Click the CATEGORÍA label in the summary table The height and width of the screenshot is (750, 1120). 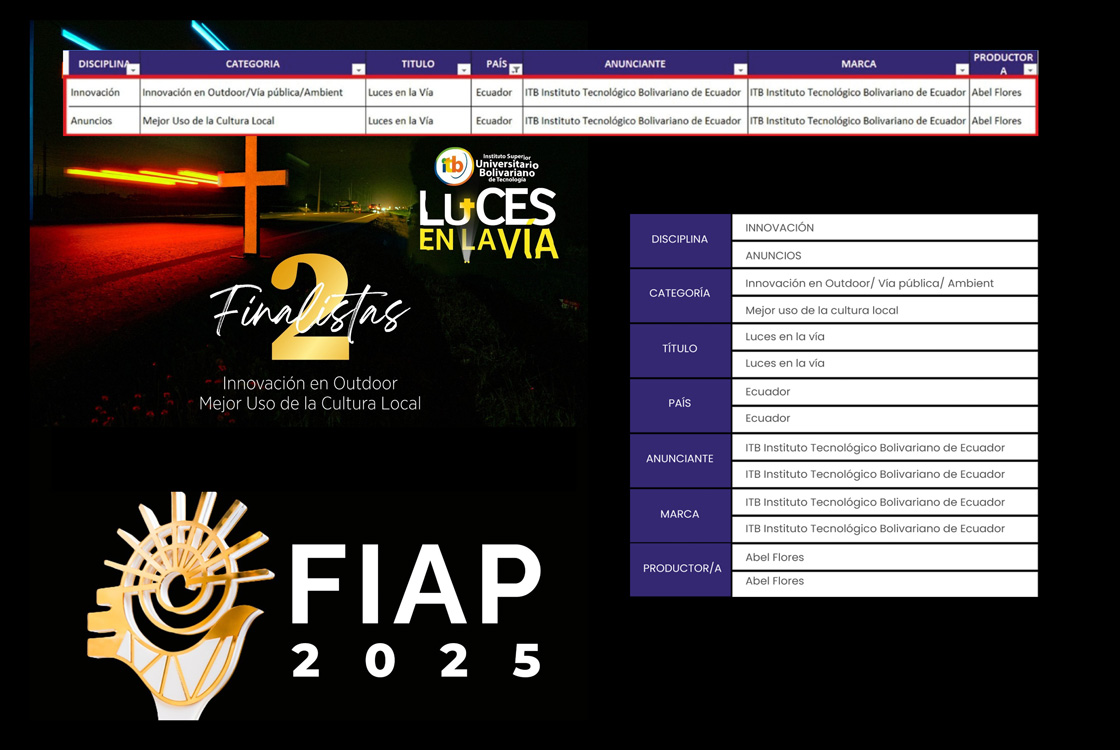(x=680, y=294)
